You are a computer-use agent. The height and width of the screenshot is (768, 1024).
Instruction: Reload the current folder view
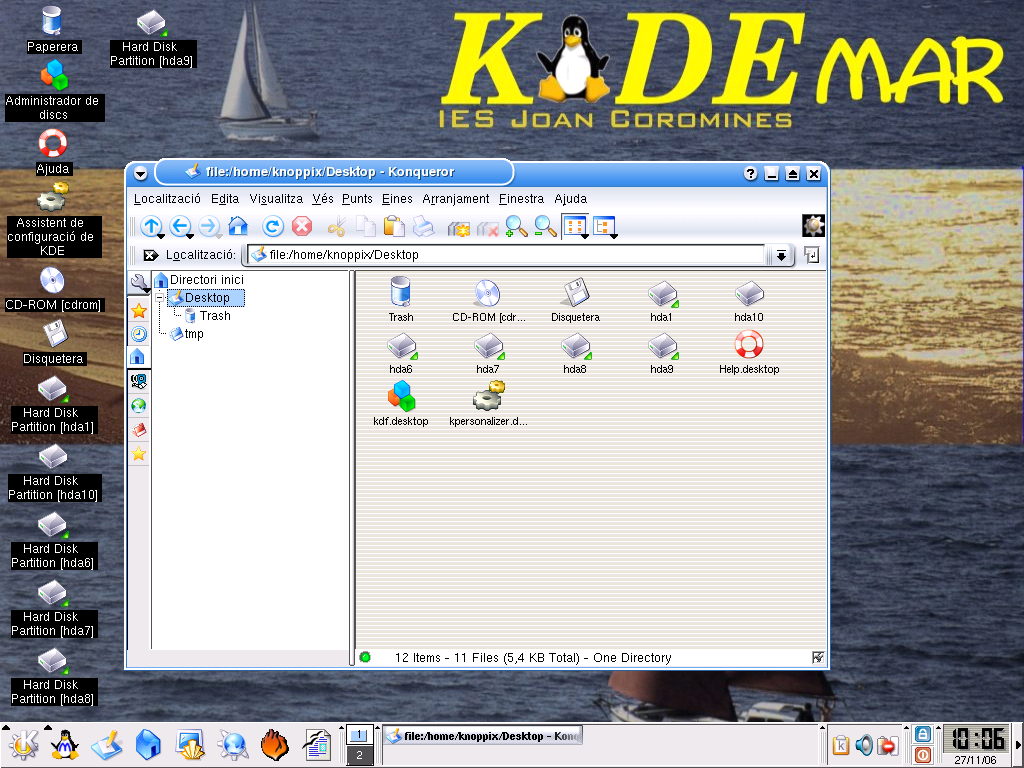point(273,226)
